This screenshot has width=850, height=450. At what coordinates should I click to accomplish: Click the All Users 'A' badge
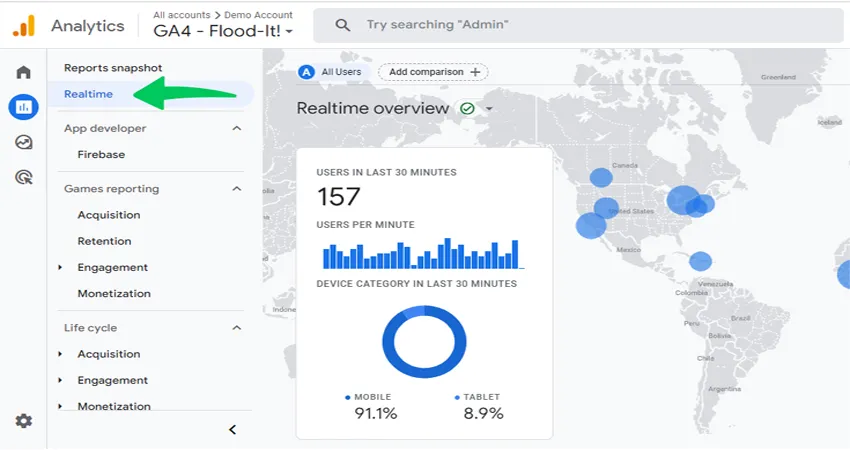306,72
